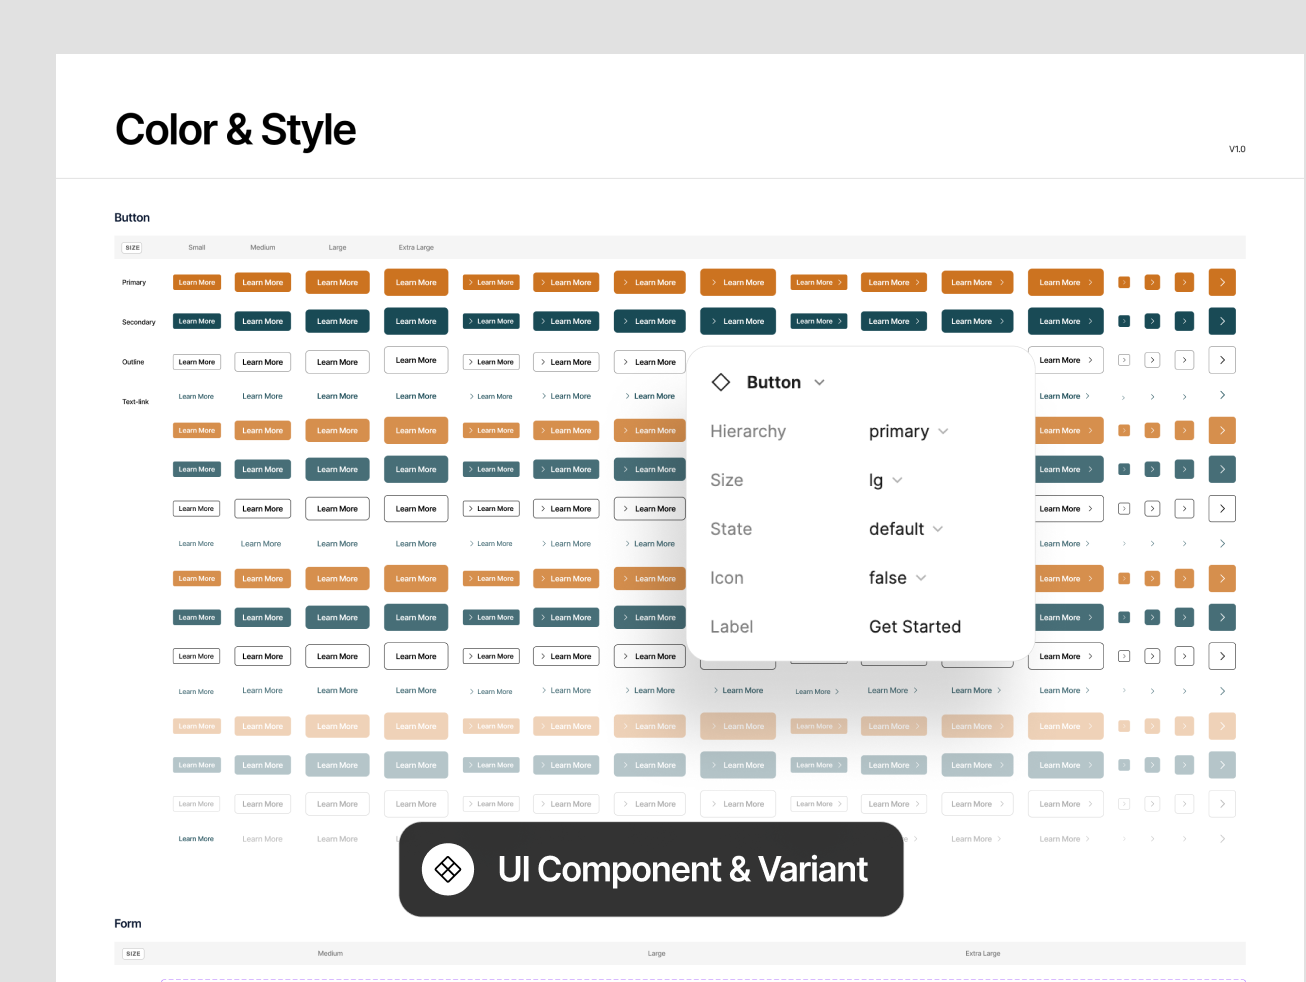Screen dimensions: 1306x982
Task: Select the largest orange icon-only arrow button
Action: click(x=1221, y=282)
